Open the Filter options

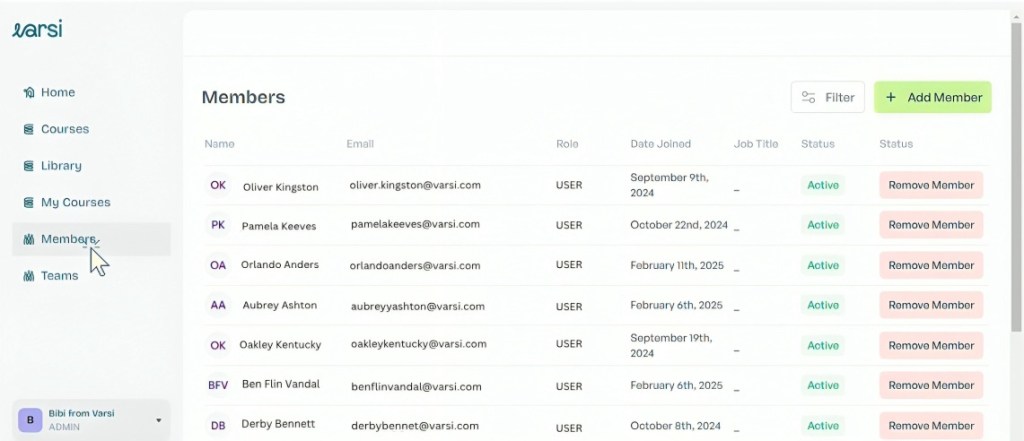[828, 97]
